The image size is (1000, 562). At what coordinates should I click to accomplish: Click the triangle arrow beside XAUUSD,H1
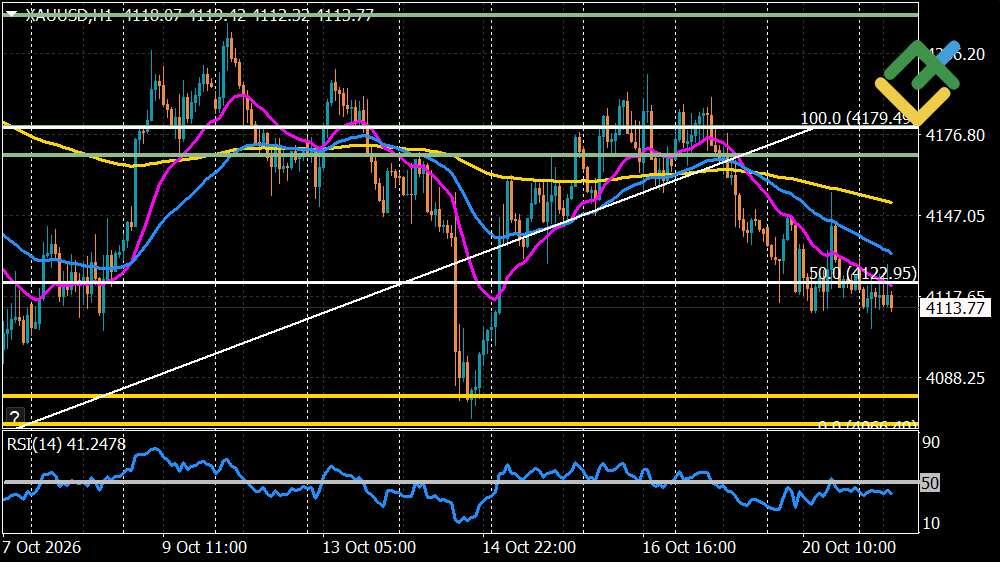click(x=11, y=13)
